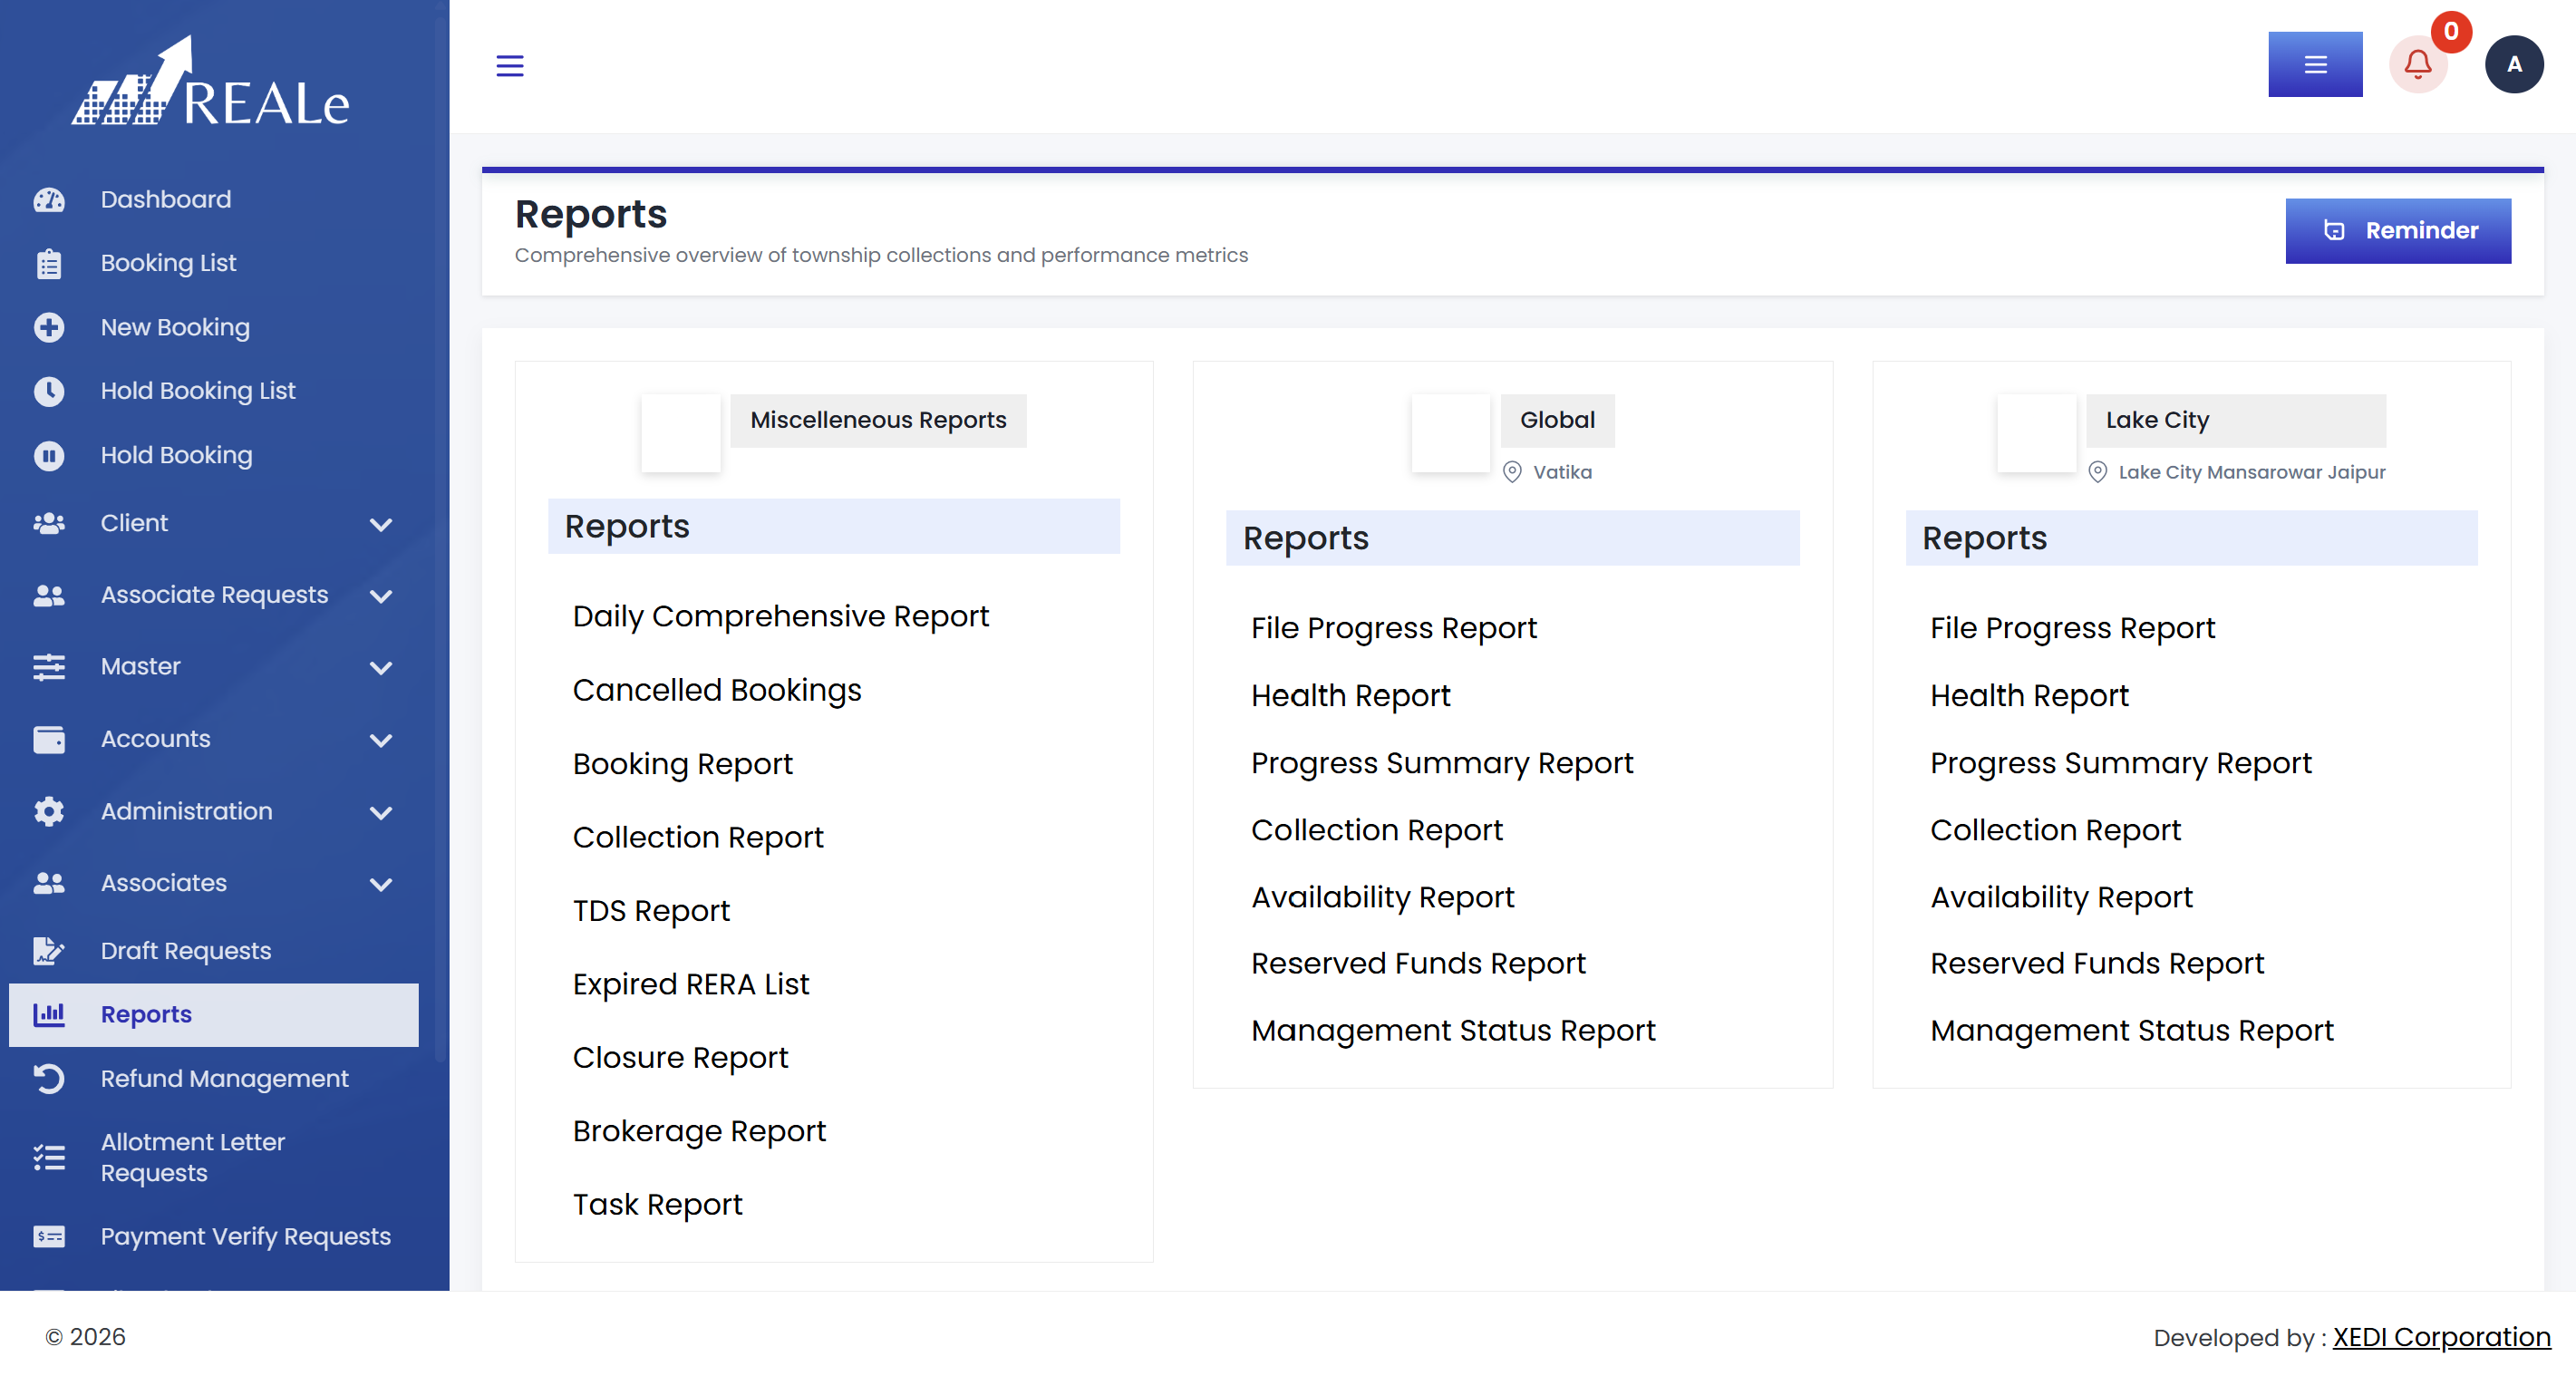Screen dimensions: 2576x1376
Task: Open the Dashboard menu item
Action: pyautogui.click(x=214, y=200)
